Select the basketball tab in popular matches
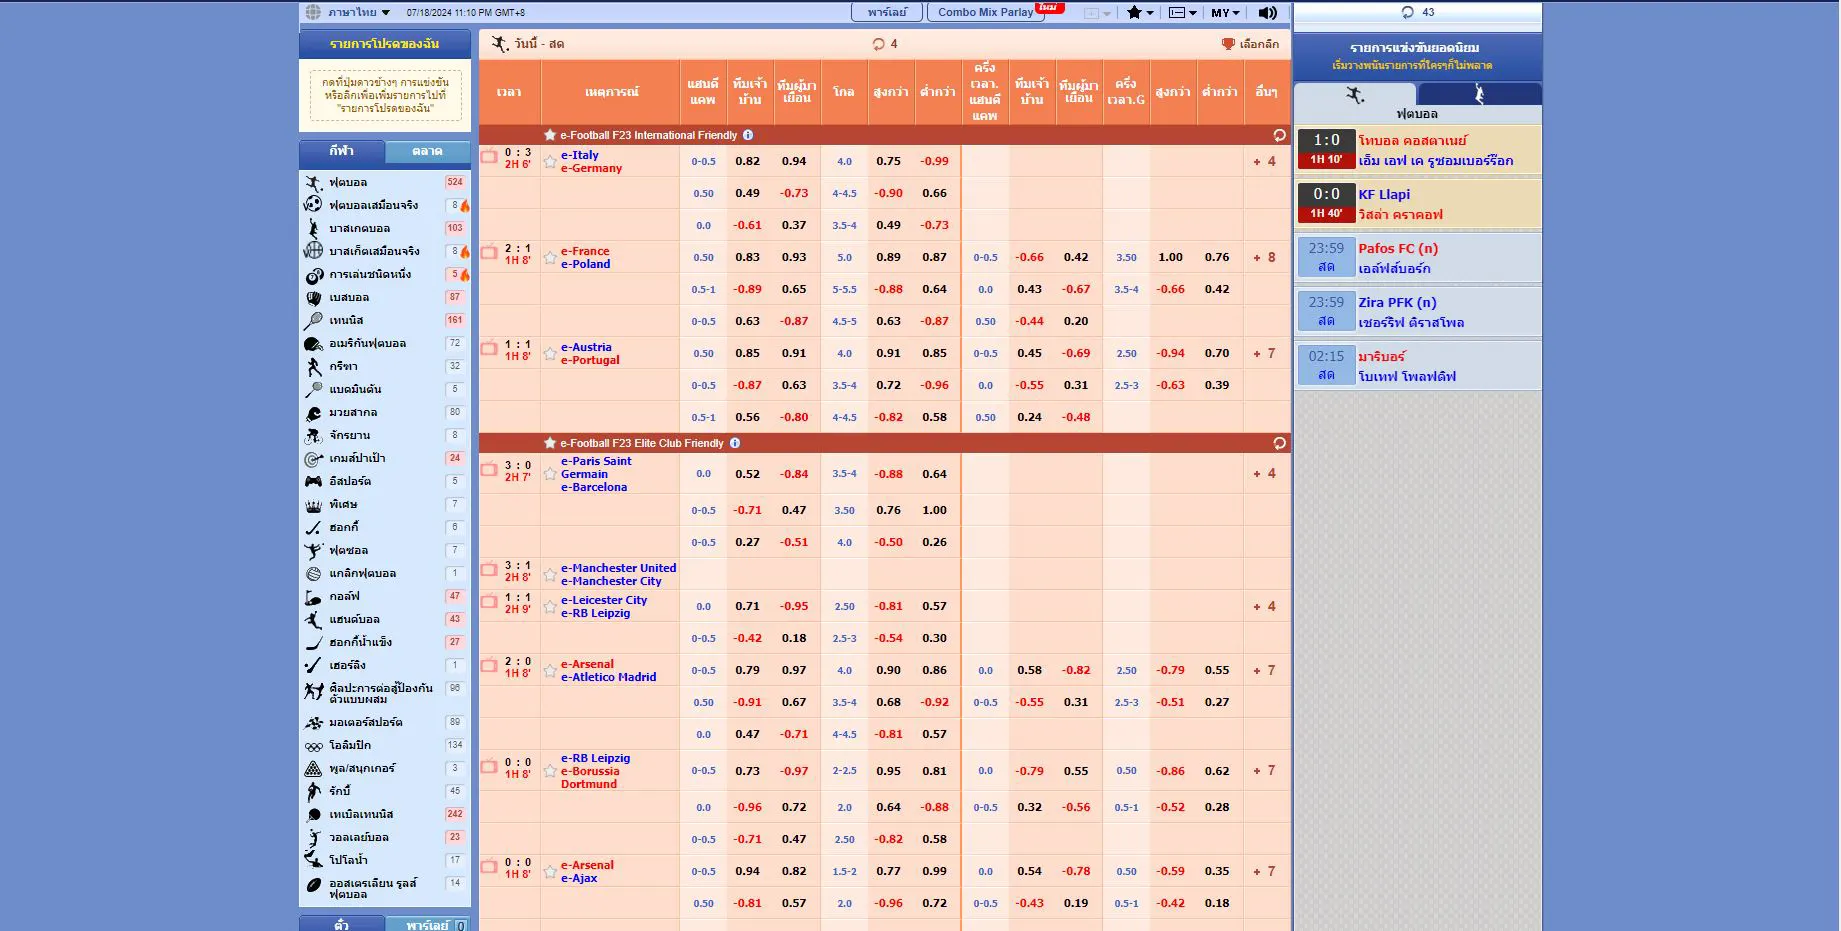Image resolution: width=1841 pixels, height=931 pixels. 1479,94
